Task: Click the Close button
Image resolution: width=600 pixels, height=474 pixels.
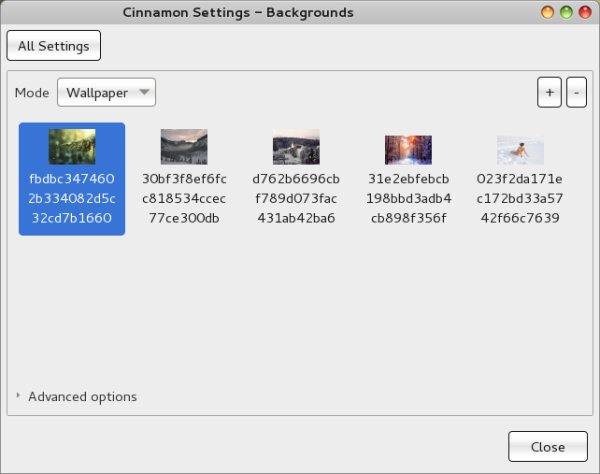Action: pos(548,447)
